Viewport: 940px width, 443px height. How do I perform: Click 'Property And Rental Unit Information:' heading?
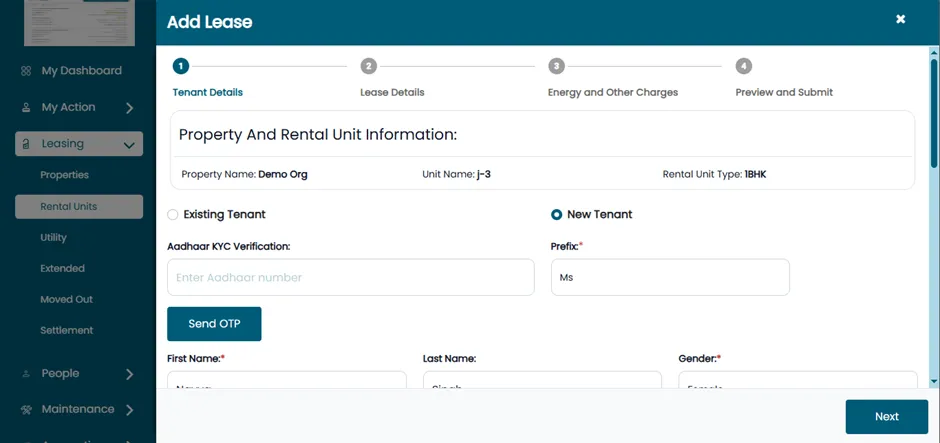point(318,135)
